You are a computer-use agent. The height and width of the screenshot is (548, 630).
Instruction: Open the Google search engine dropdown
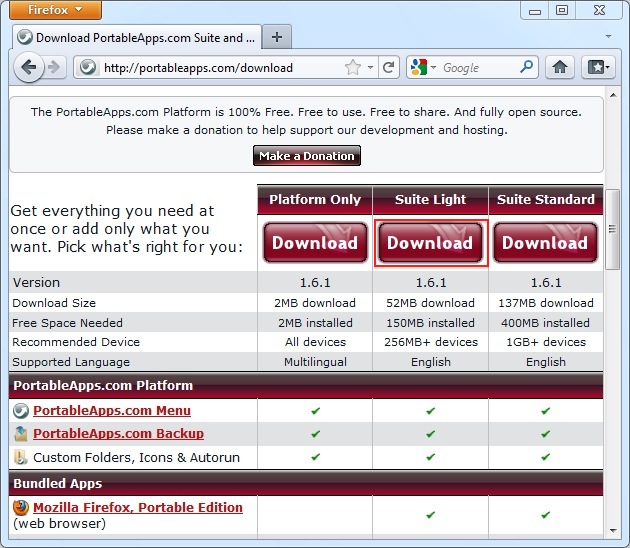[x=423, y=68]
